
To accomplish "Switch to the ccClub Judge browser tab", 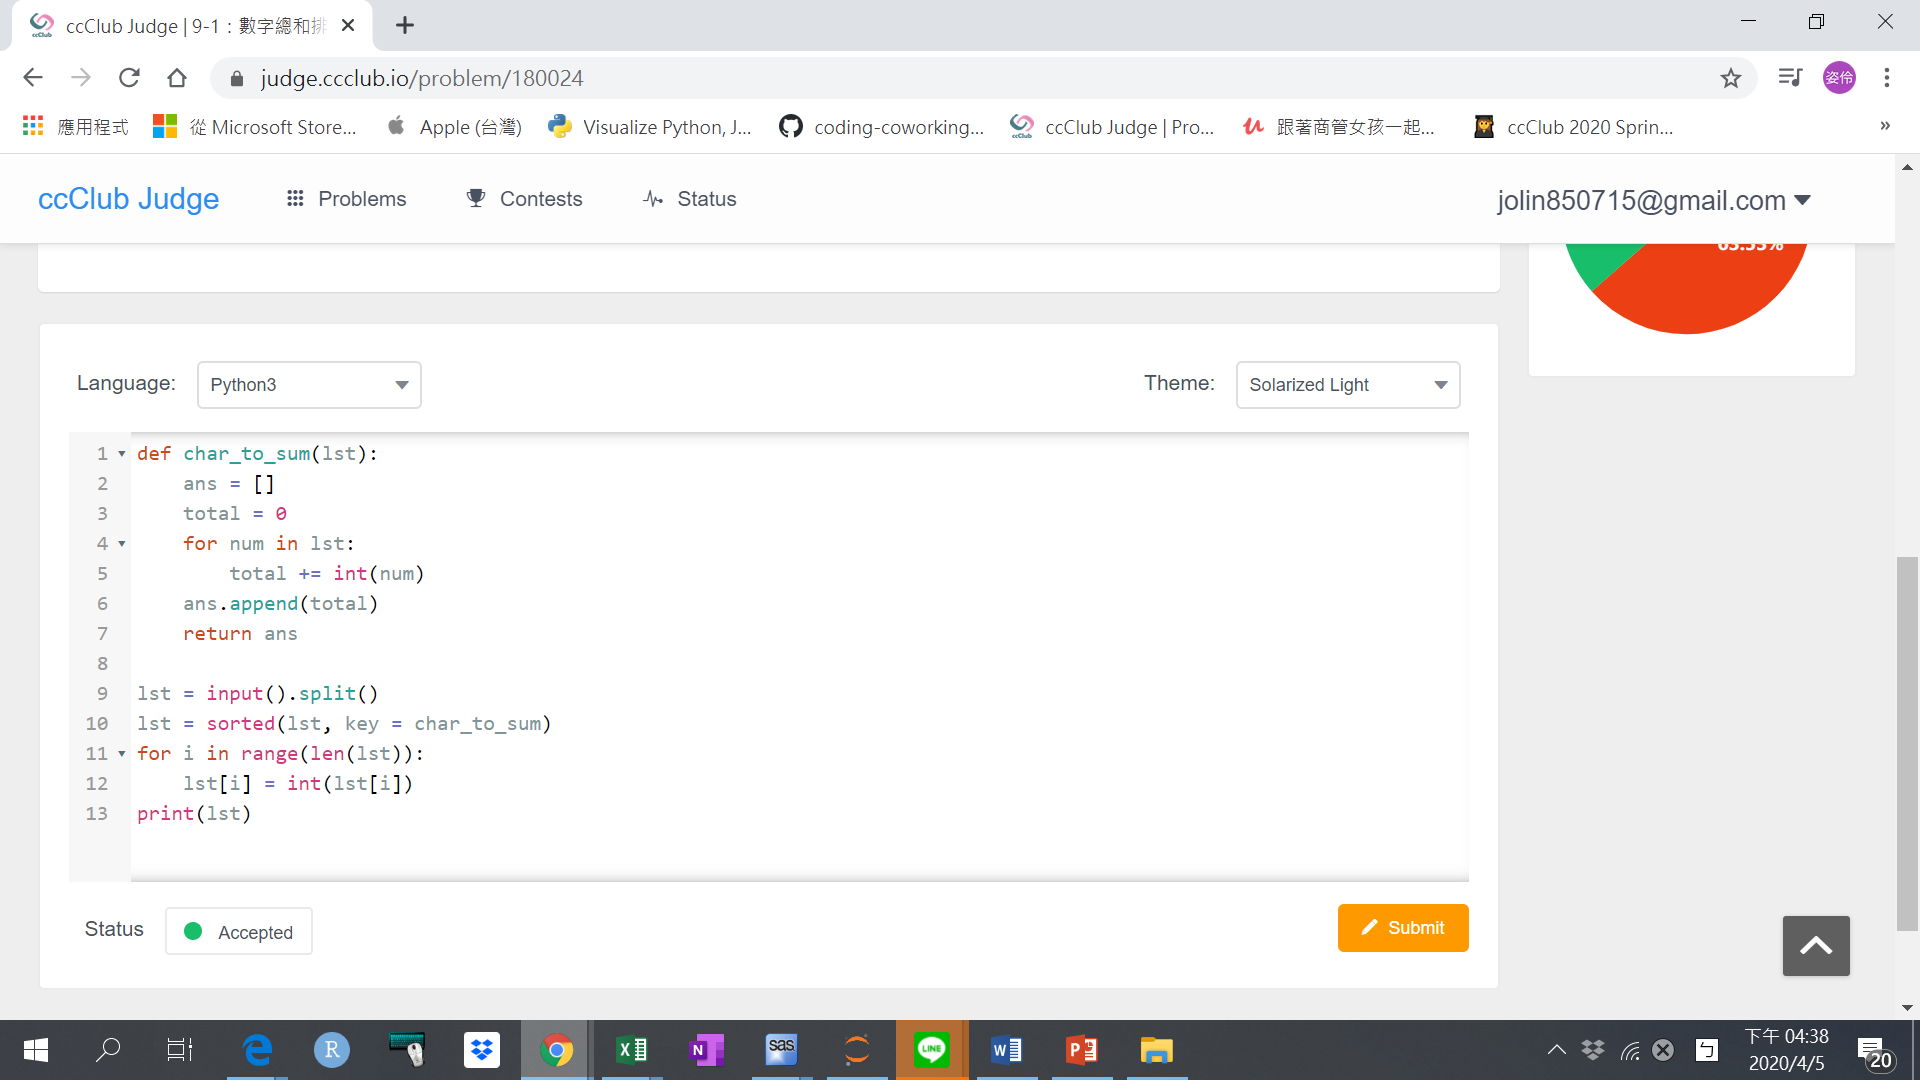I will (180, 25).
